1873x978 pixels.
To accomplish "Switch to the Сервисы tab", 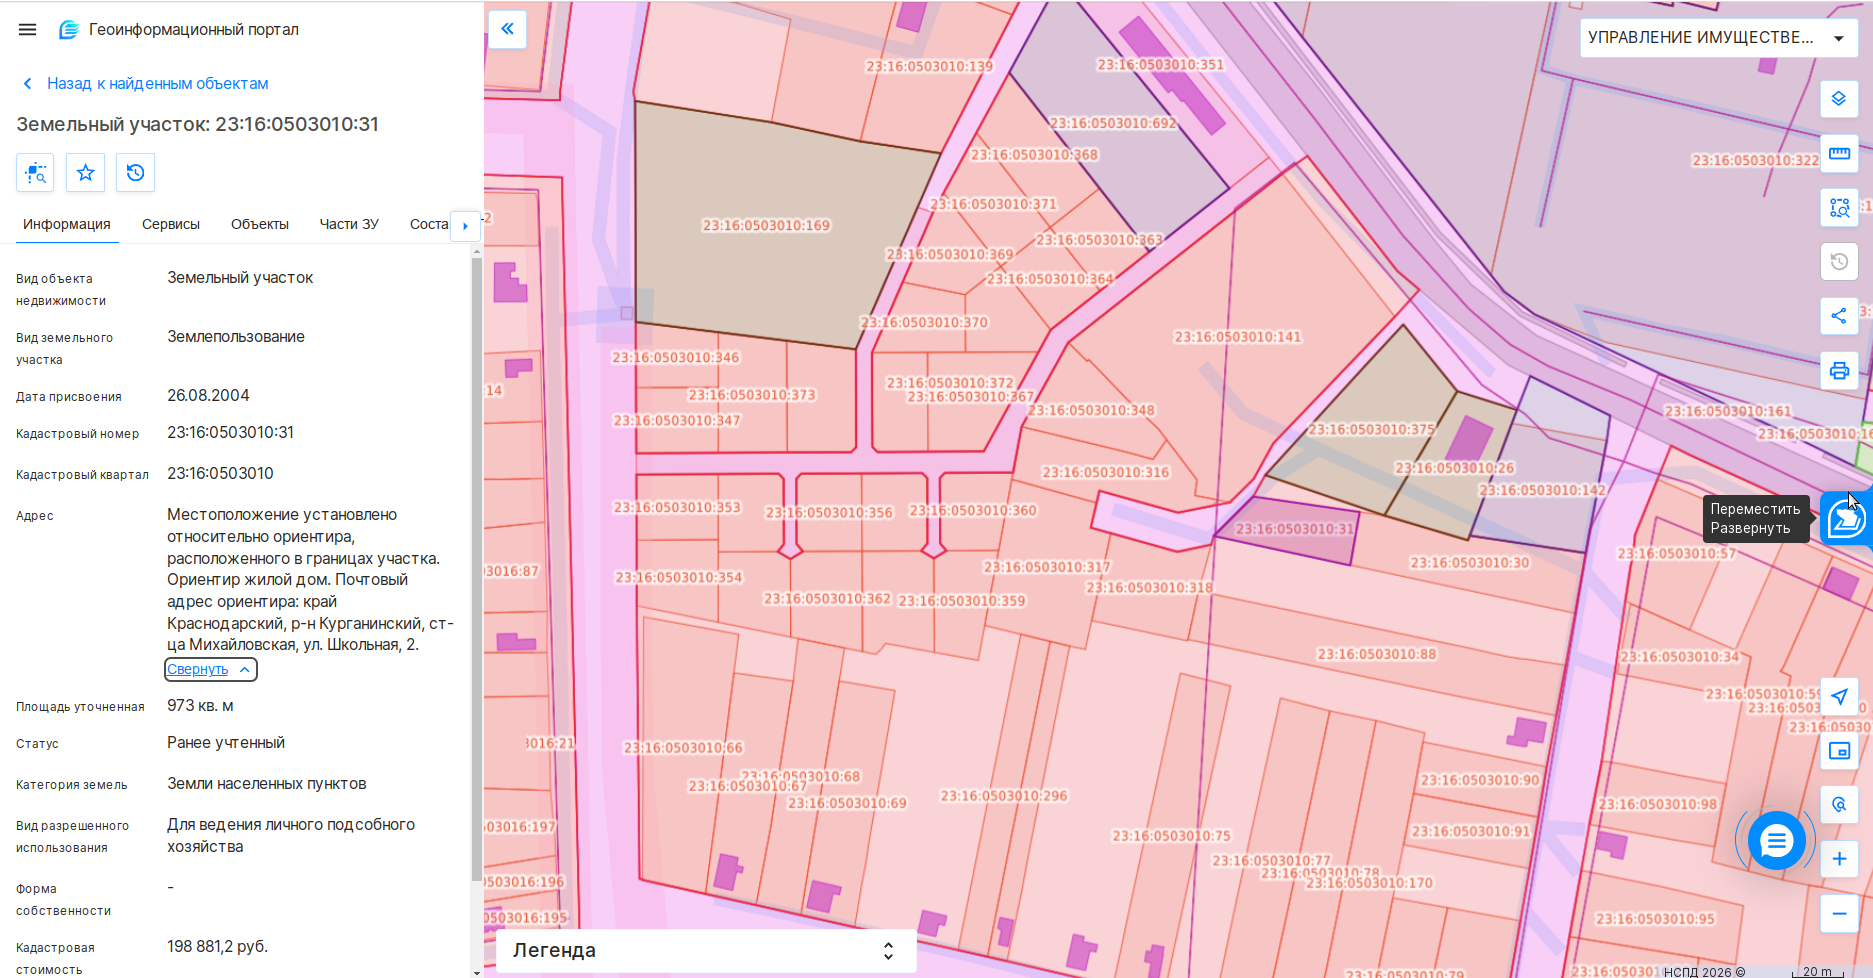I will point(171,224).
